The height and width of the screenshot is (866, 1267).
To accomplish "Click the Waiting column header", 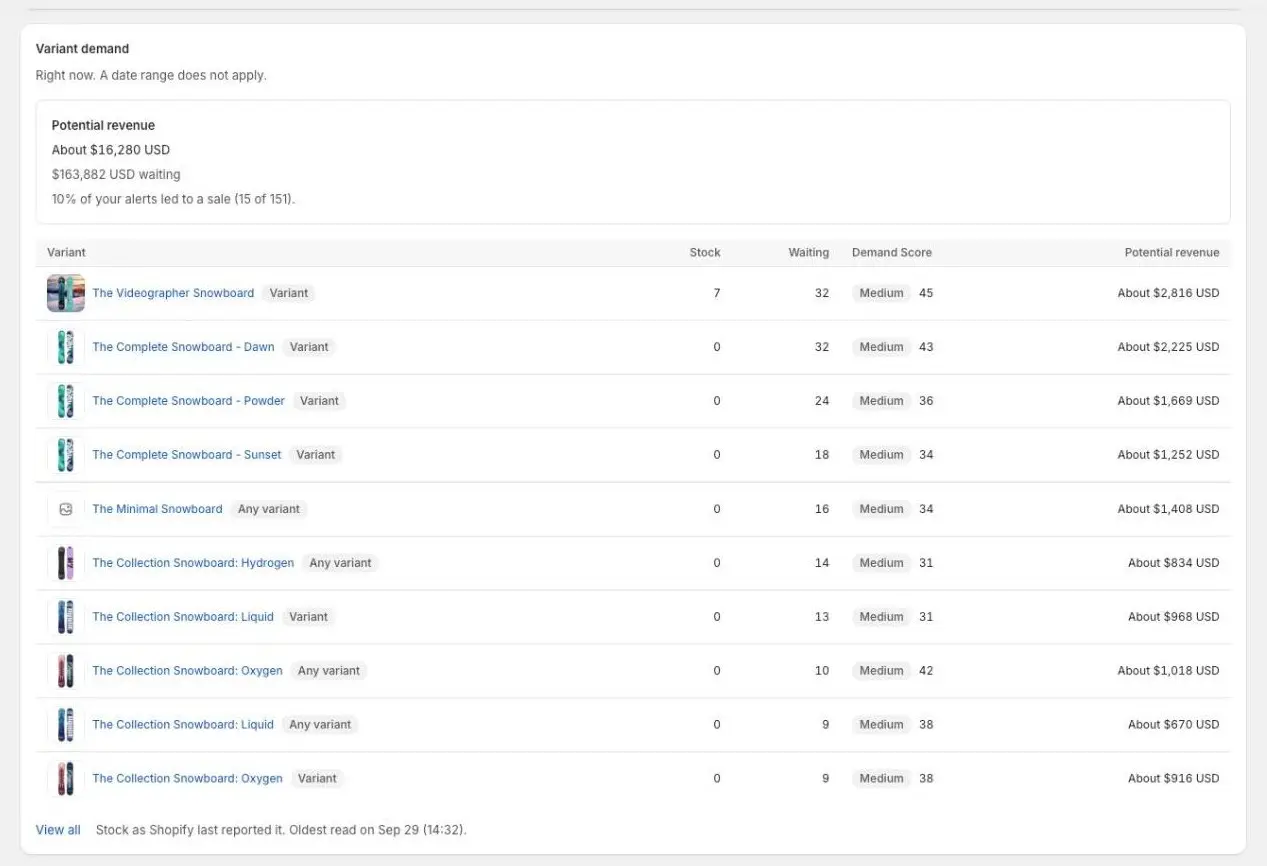I will click(808, 253).
